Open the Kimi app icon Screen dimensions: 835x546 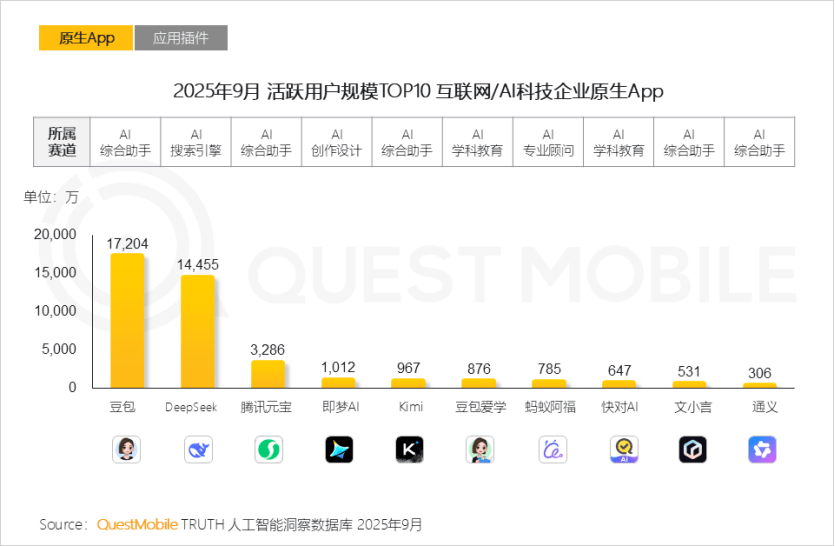click(x=409, y=450)
